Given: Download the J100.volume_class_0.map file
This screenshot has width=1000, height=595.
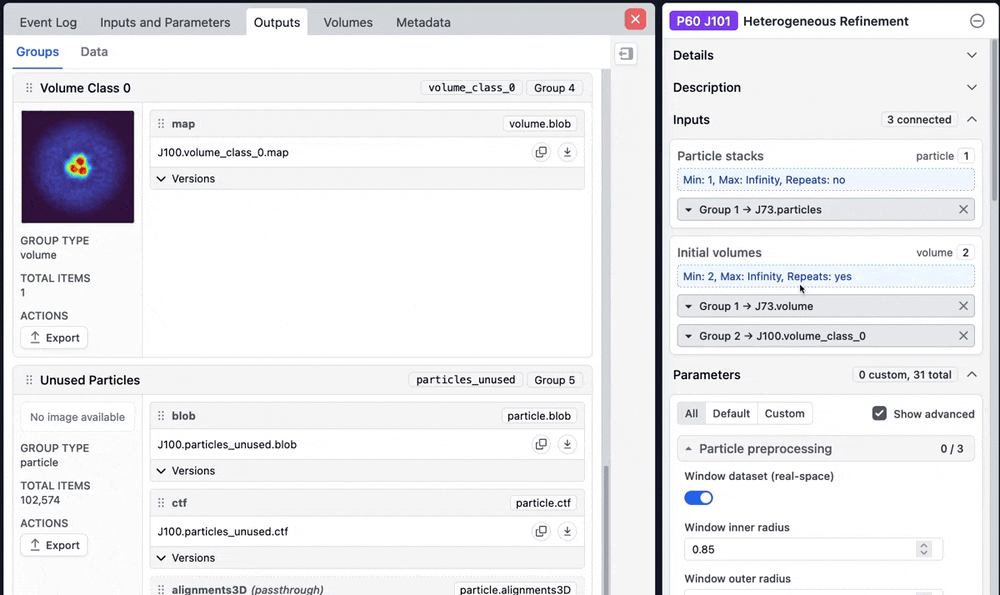Looking at the screenshot, I should tap(567, 153).
